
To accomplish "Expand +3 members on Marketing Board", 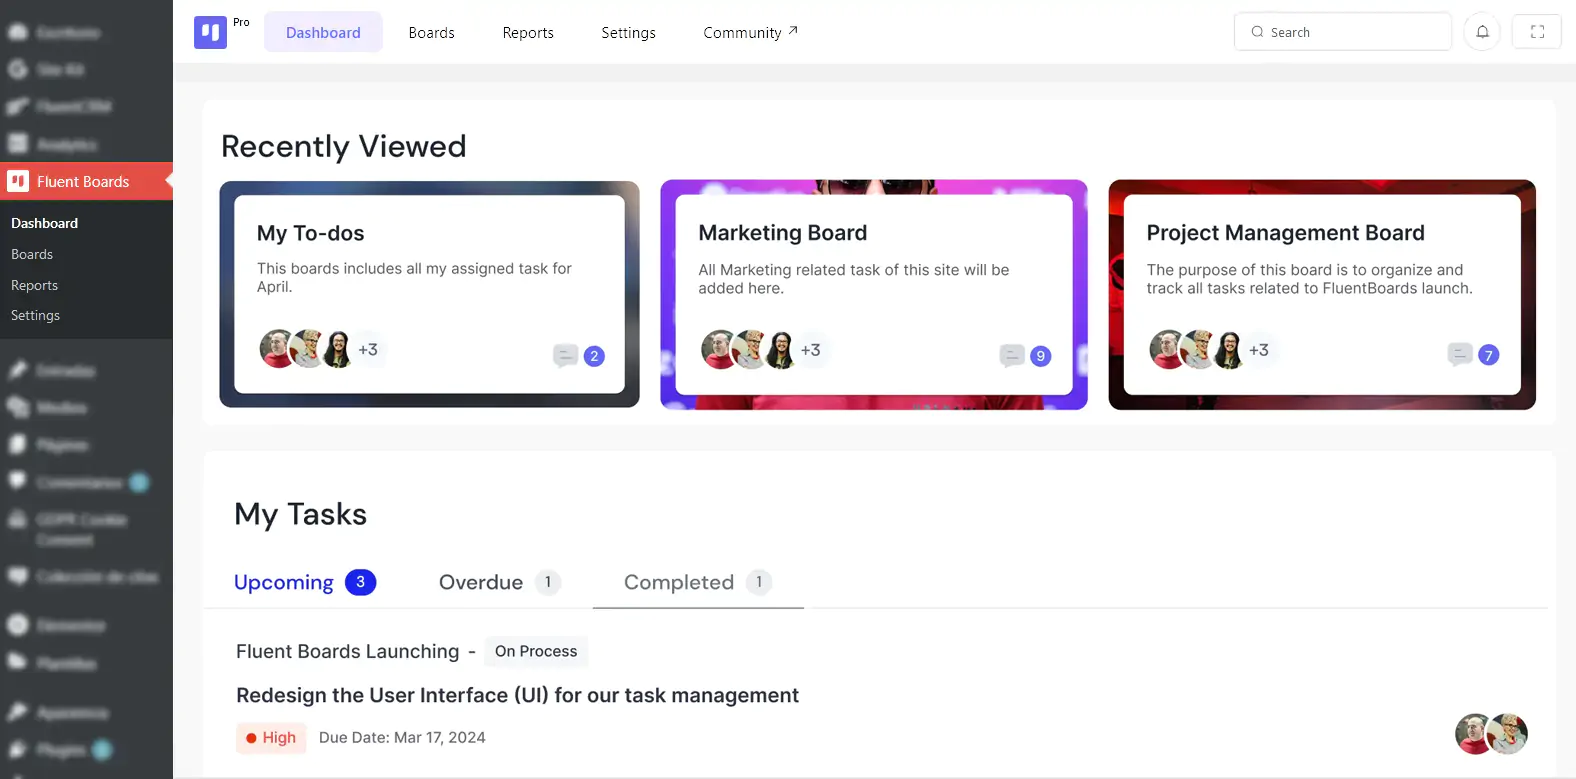I will point(810,350).
